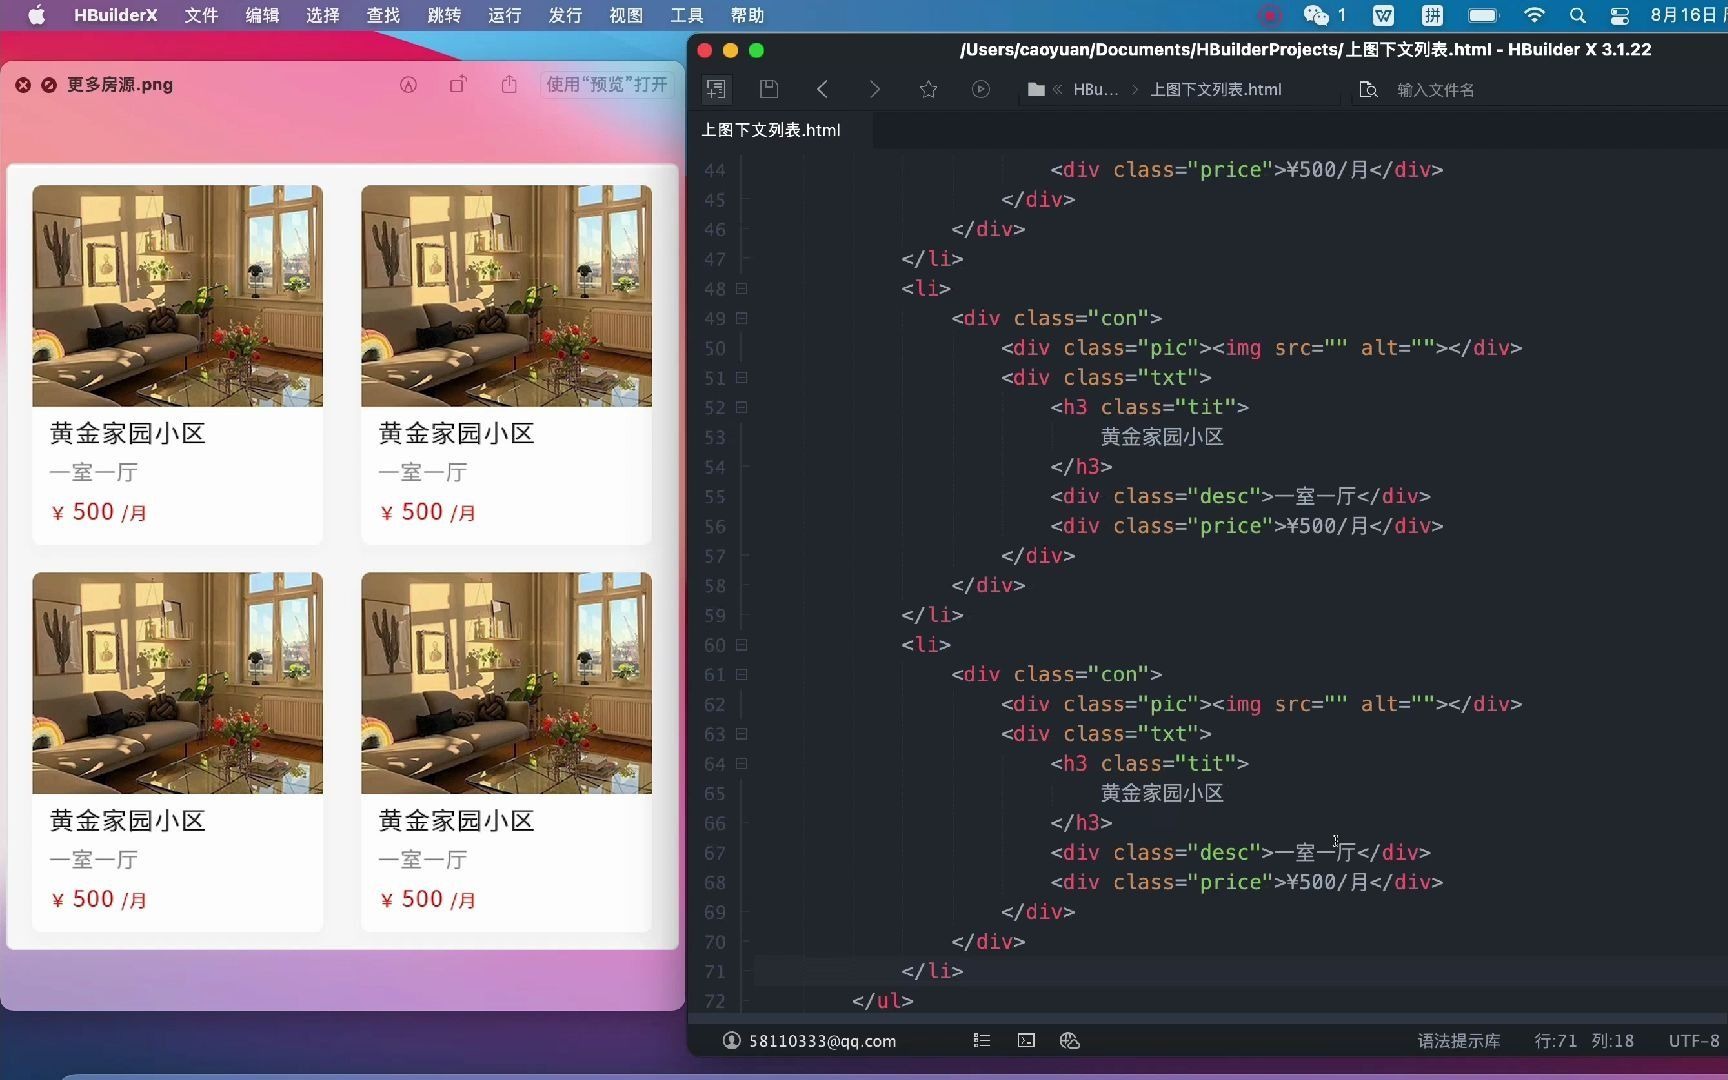
Task: Click the battery icon in menu bar
Action: [x=1483, y=15]
